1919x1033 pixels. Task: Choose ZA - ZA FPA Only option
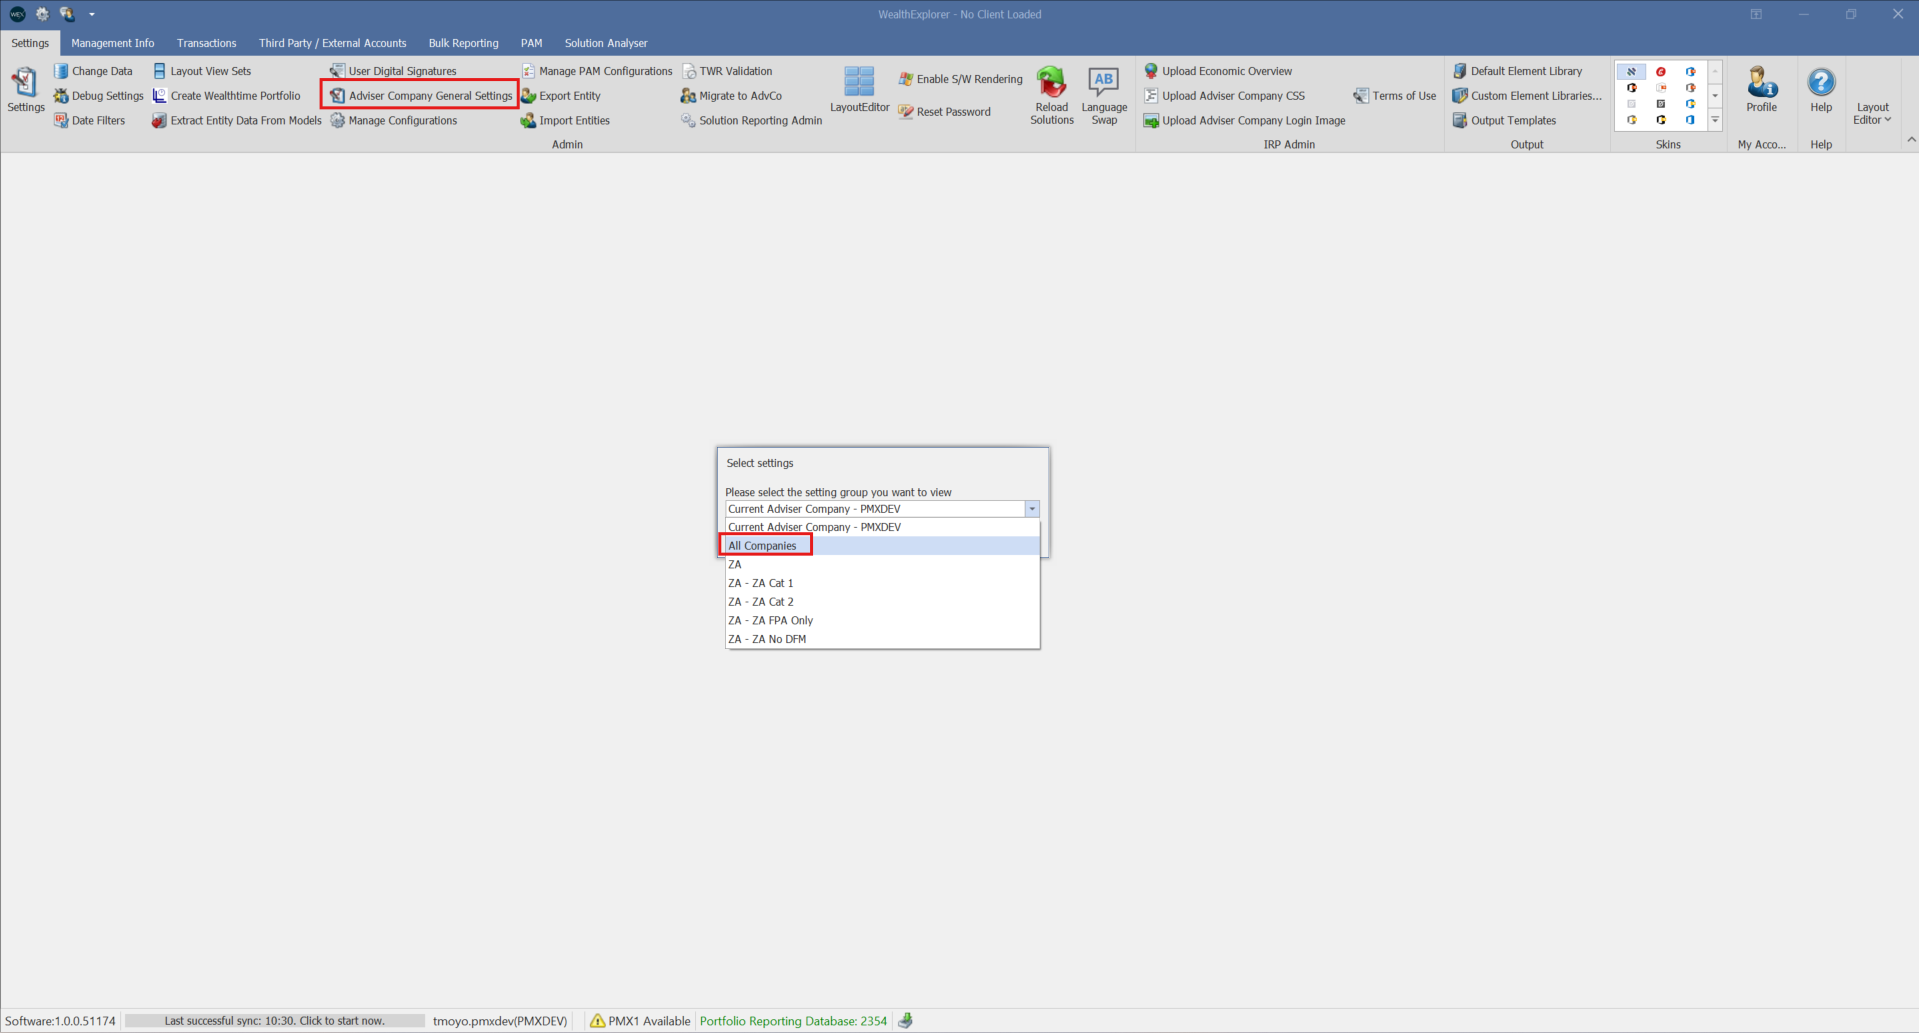tap(770, 621)
